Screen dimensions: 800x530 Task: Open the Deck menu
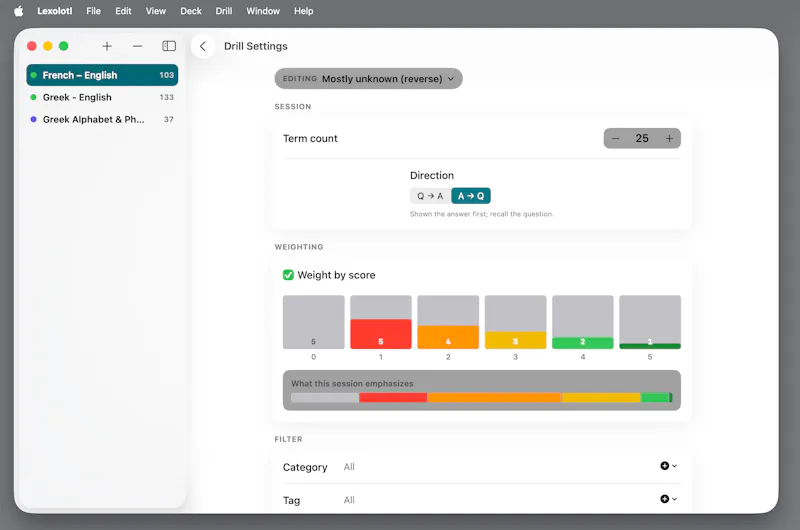191,11
